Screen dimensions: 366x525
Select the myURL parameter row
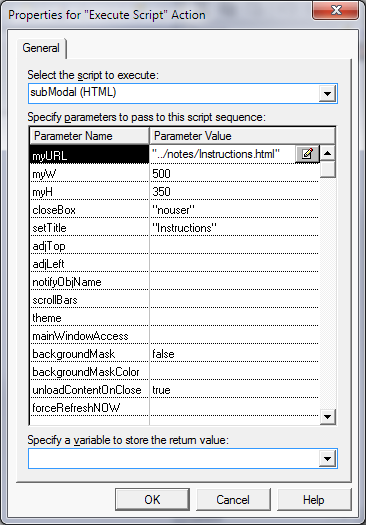pos(89,155)
